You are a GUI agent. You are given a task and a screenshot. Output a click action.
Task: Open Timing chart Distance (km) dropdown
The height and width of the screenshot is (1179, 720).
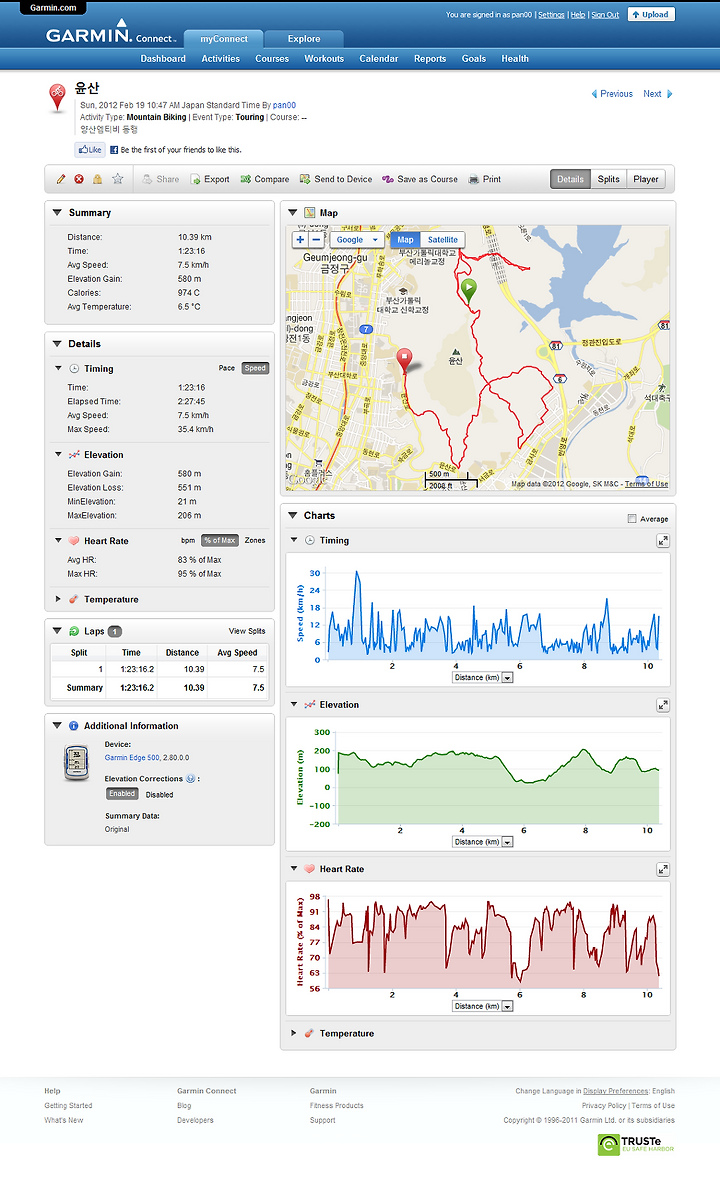[x=483, y=677]
